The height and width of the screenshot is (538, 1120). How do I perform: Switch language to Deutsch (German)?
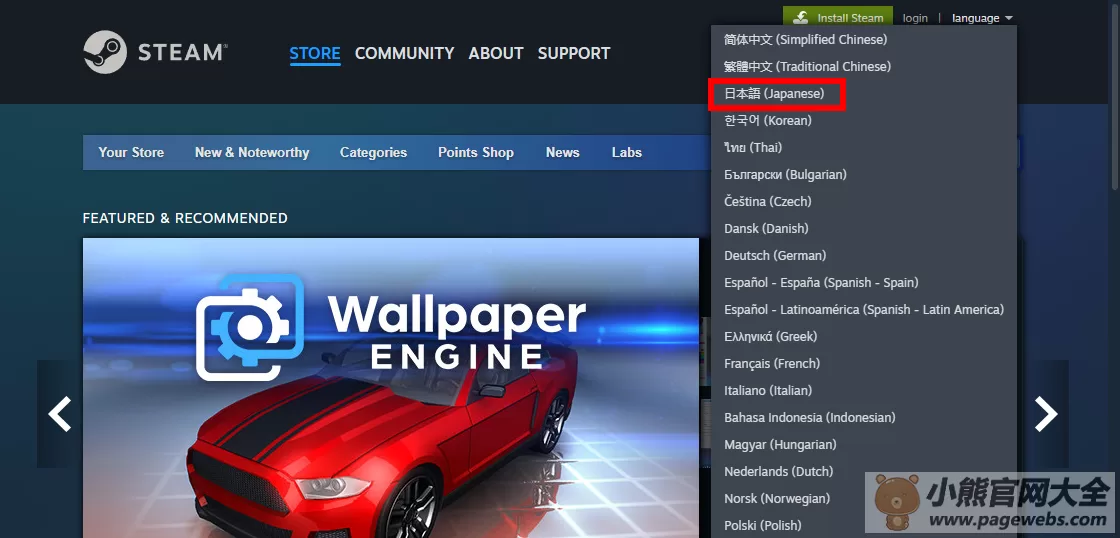864,256
